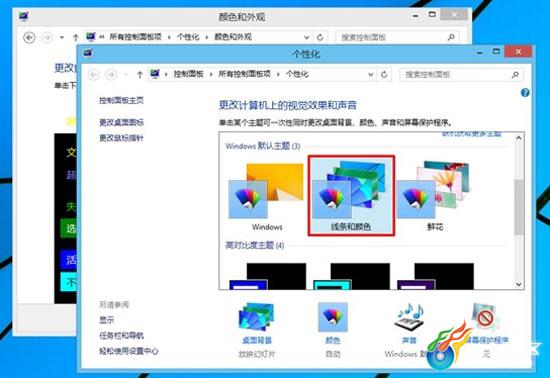
Task: Select the 线条和颜色 theme thumbnail
Action: tap(351, 196)
